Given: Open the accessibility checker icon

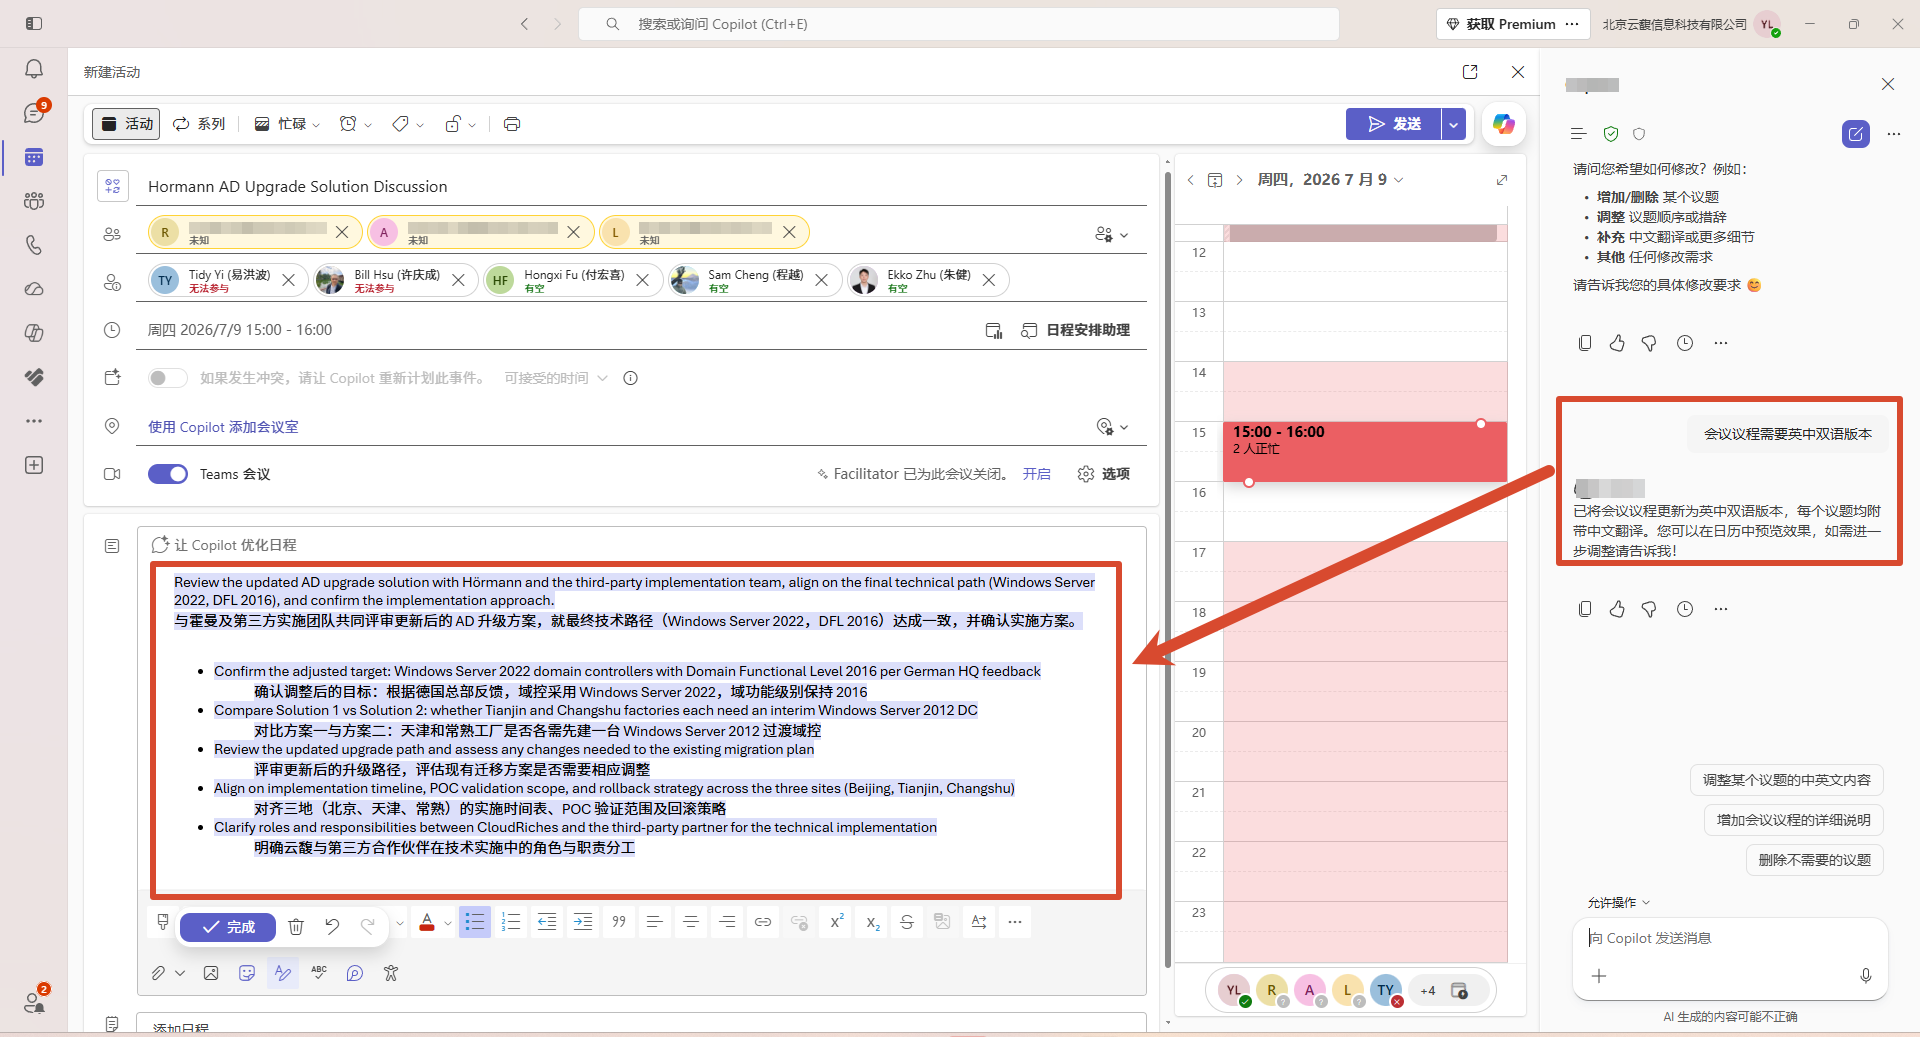Looking at the screenshot, I should (391, 973).
